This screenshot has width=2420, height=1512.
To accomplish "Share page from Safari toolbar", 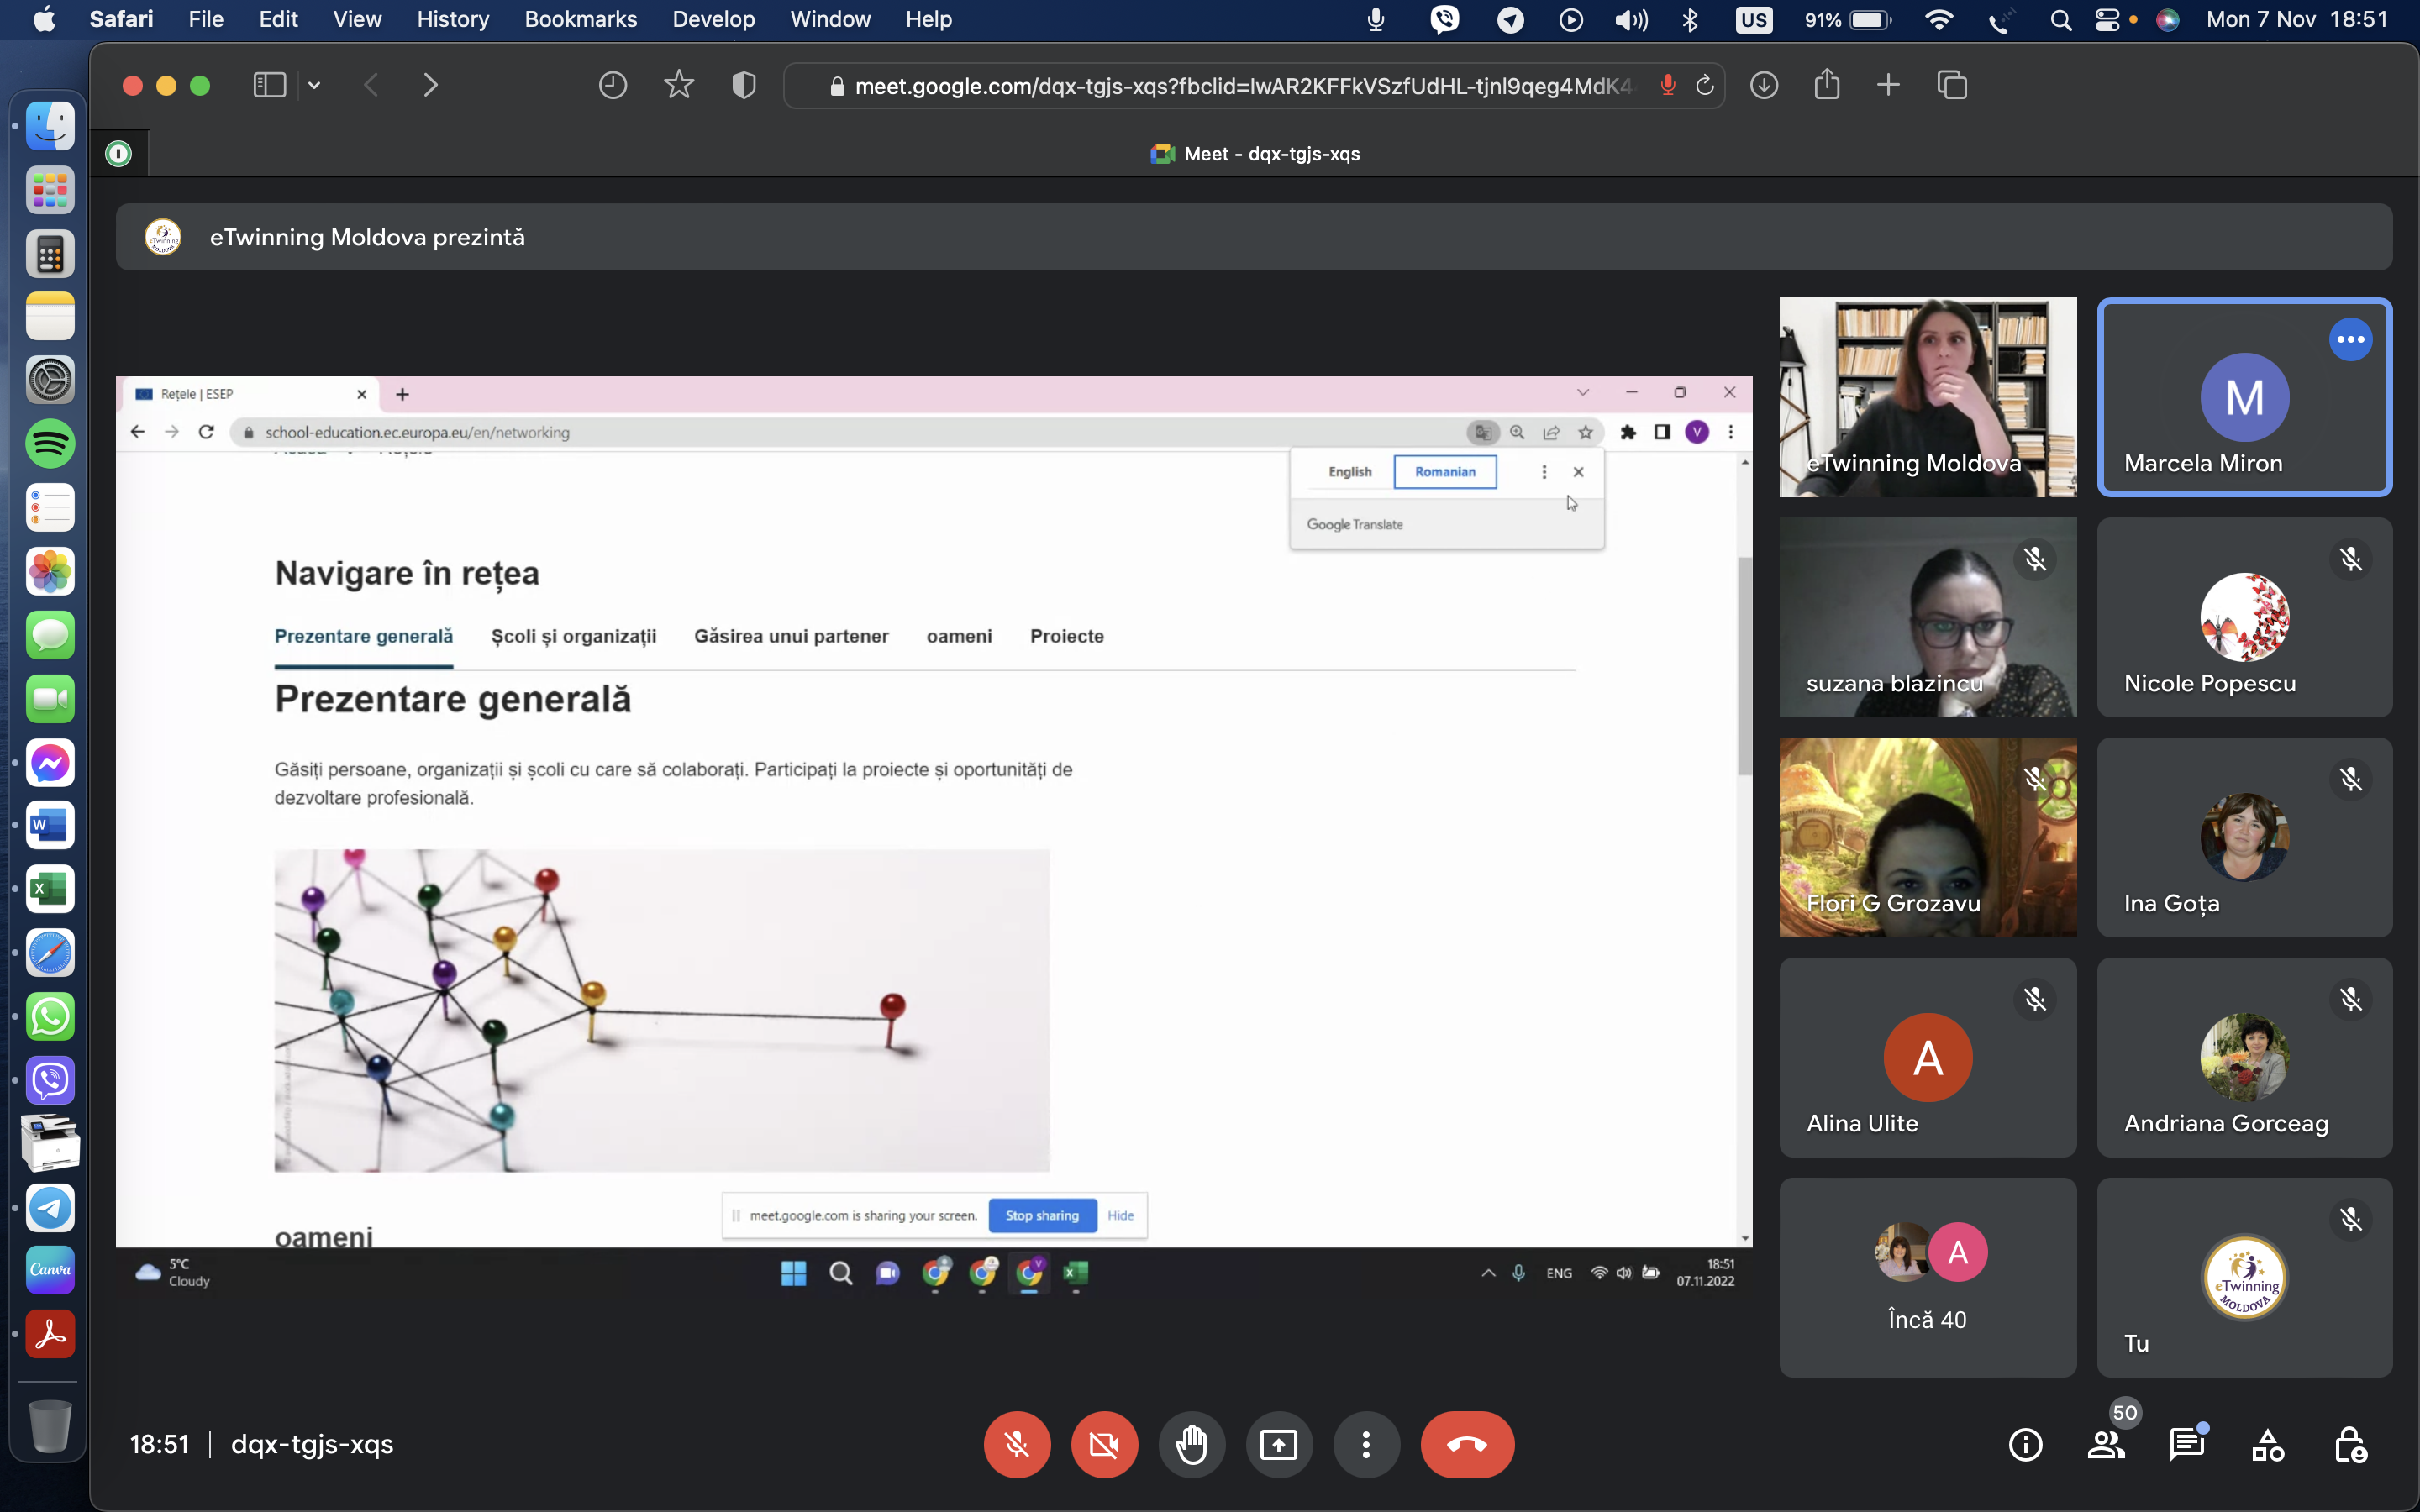I will pyautogui.click(x=1827, y=84).
